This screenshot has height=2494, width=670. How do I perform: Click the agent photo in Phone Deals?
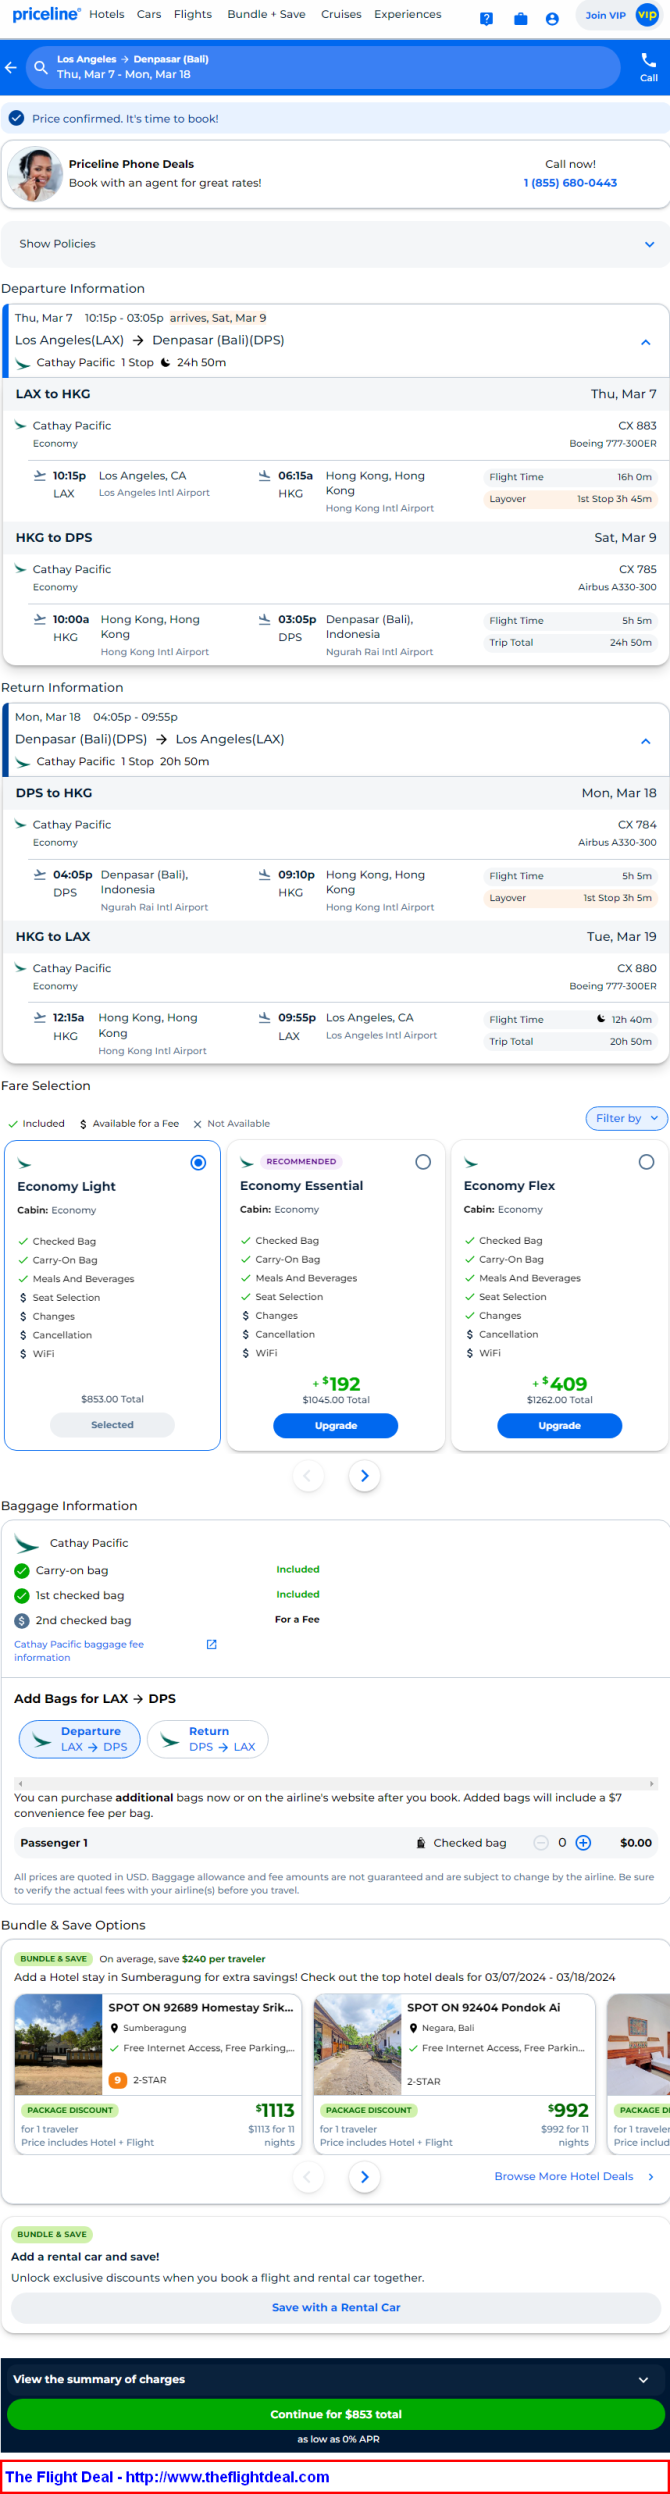click(x=35, y=174)
